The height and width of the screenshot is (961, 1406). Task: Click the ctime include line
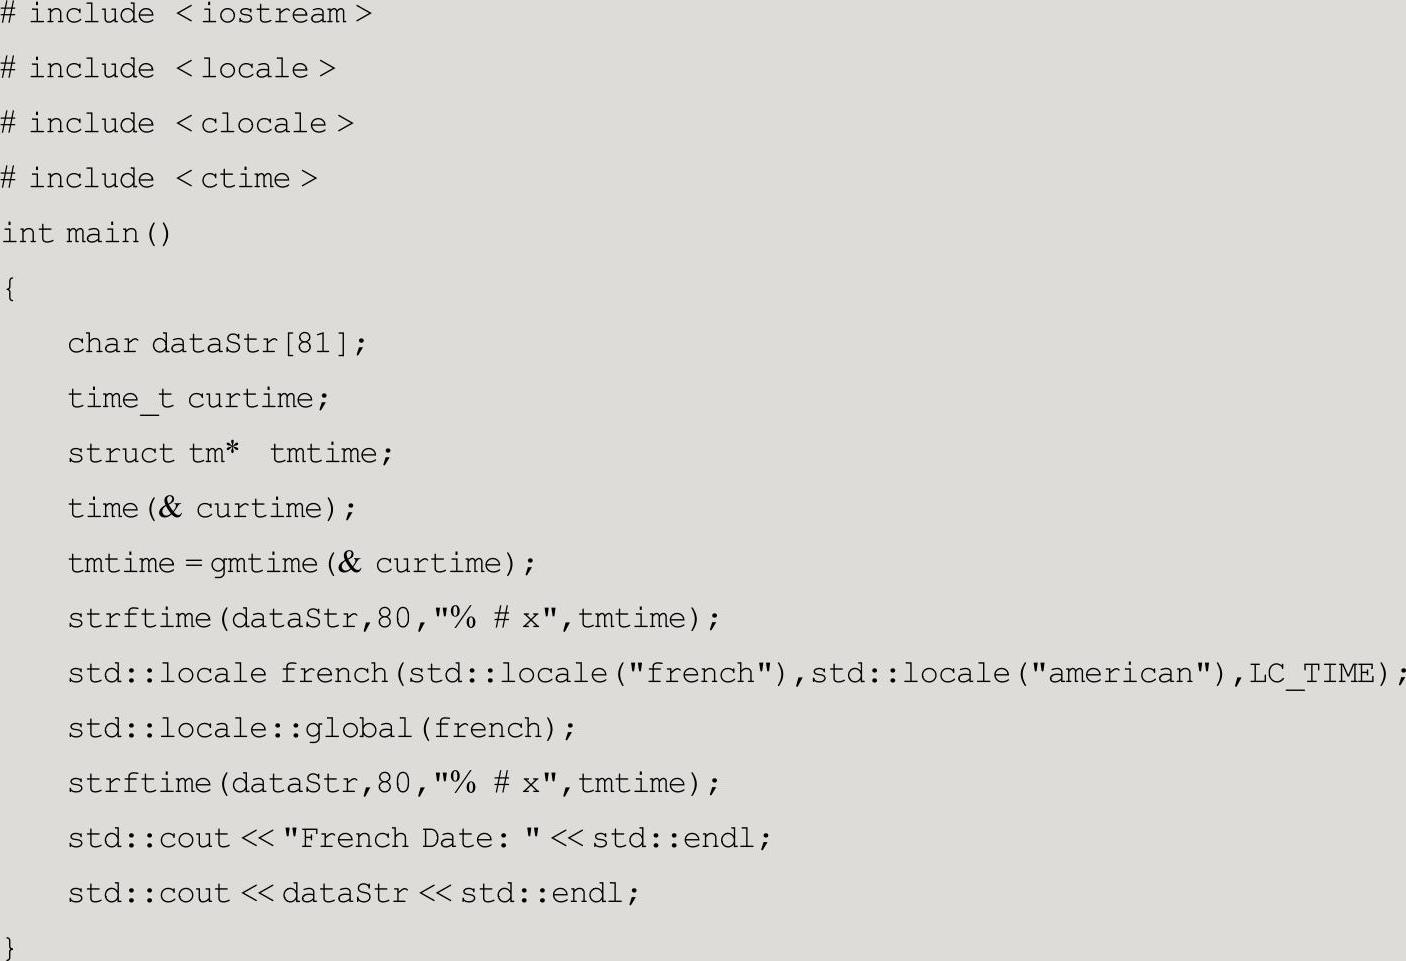159,179
